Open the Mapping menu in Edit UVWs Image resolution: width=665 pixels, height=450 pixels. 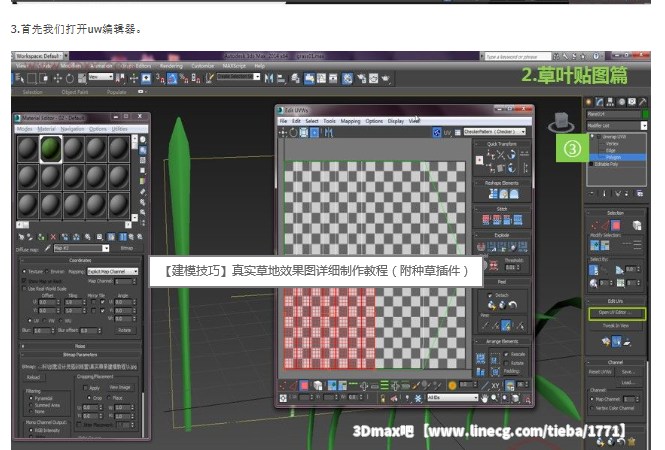(350, 121)
